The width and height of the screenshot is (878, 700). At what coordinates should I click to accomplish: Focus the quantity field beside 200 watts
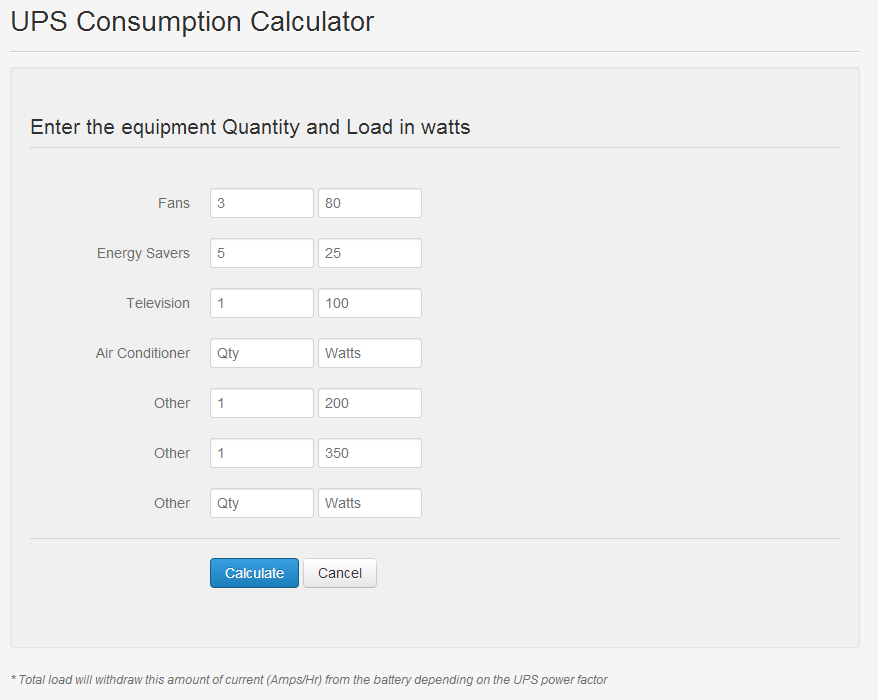262,403
